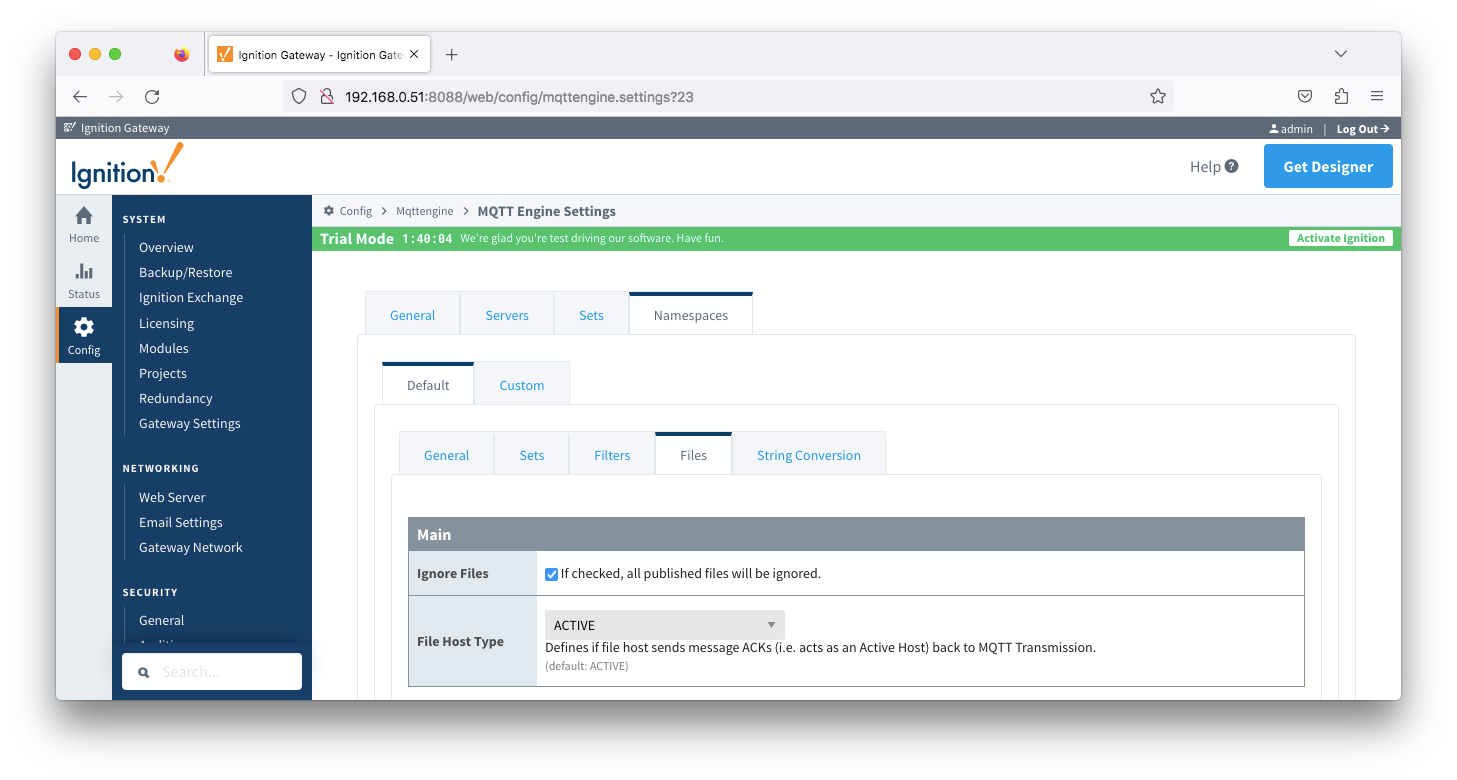Click the Mqttengine breadcrumb link
Viewport: 1457px width, 780px height.
(x=424, y=211)
